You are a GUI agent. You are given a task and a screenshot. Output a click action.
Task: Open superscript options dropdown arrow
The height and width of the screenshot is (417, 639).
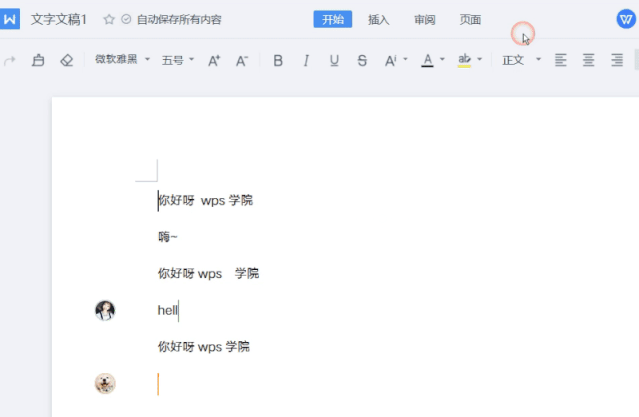[x=405, y=60]
